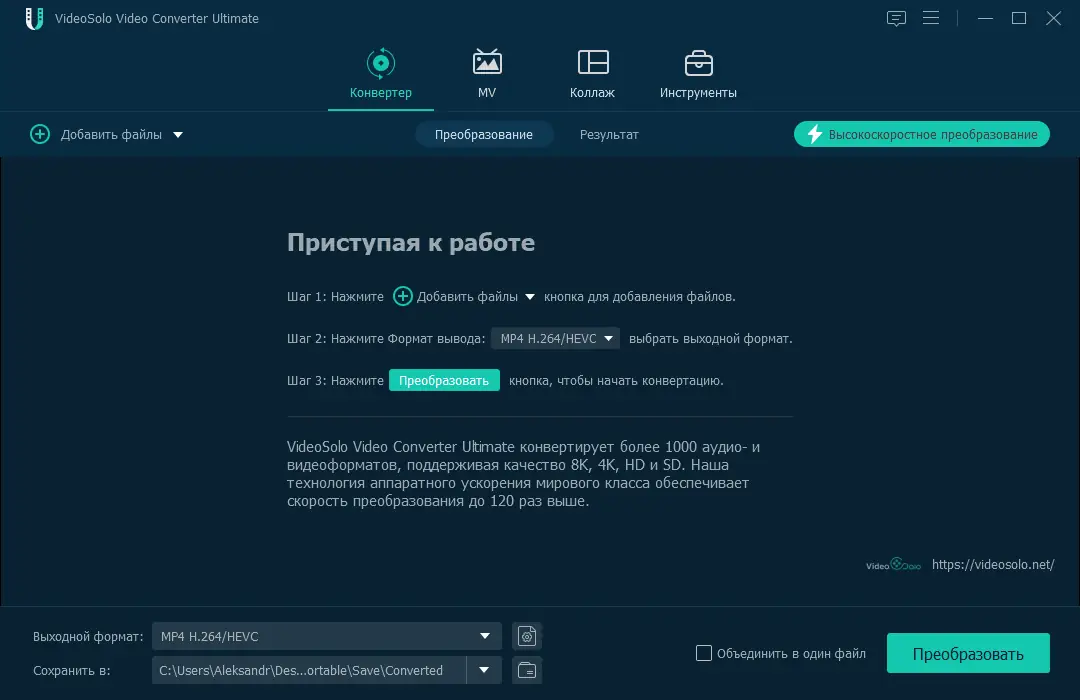Click the VideoSolo watermark logo above the link
The image size is (1080, 700).
click(x=893, y=564)
